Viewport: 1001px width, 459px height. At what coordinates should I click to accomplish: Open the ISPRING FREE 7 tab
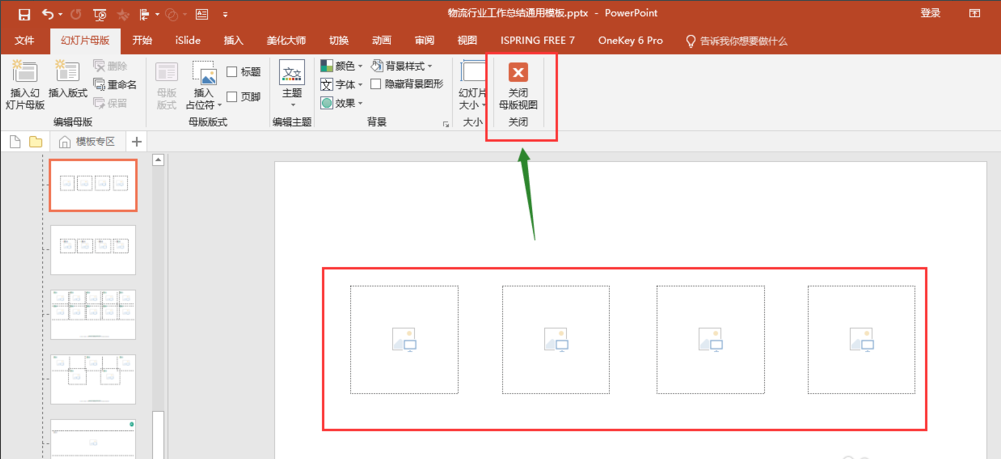[538, 41]
